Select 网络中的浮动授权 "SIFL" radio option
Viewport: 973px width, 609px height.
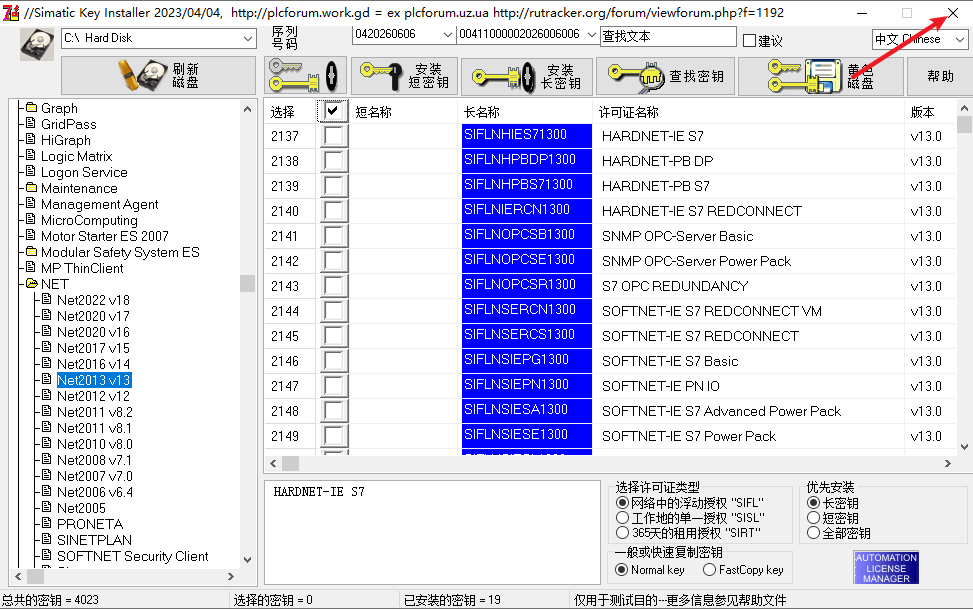coord(622,502)
